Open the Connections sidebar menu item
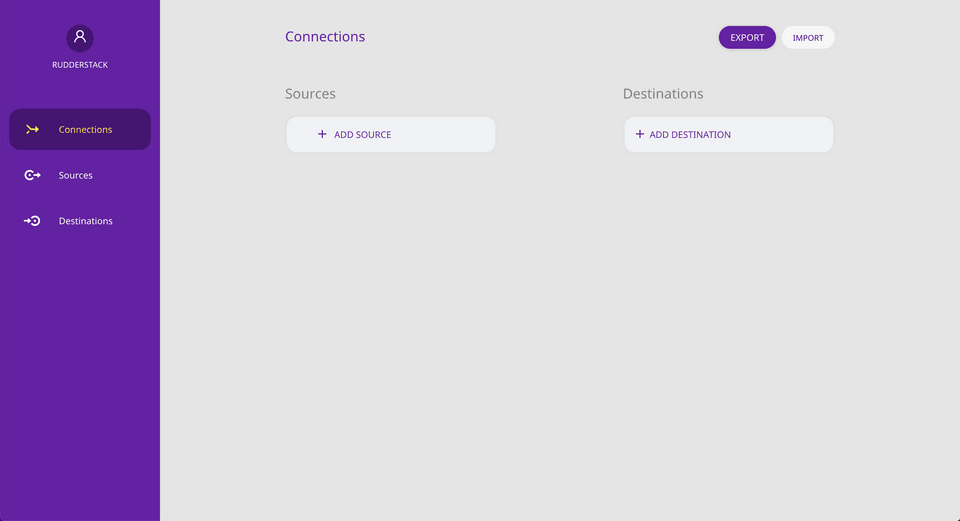Image resolution: width=960 pixels, height=521 pixels. (x=85, y=129)
